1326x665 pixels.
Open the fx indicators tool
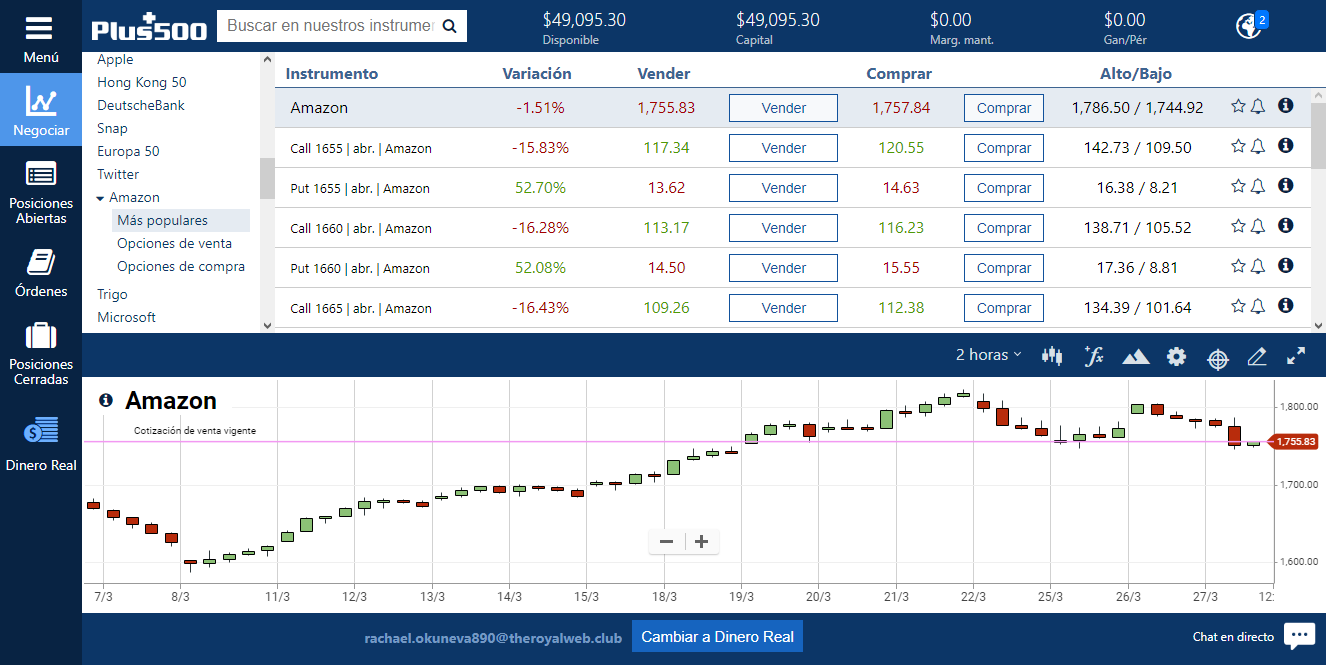pyautogui.click(x=1094, y=355)
